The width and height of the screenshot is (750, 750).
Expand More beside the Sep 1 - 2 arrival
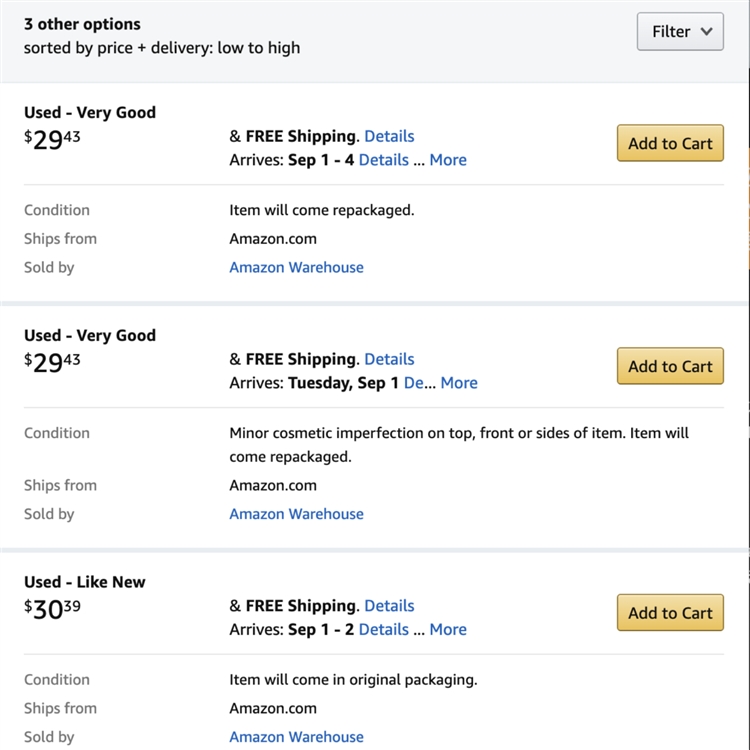click(x=448, y=630)
